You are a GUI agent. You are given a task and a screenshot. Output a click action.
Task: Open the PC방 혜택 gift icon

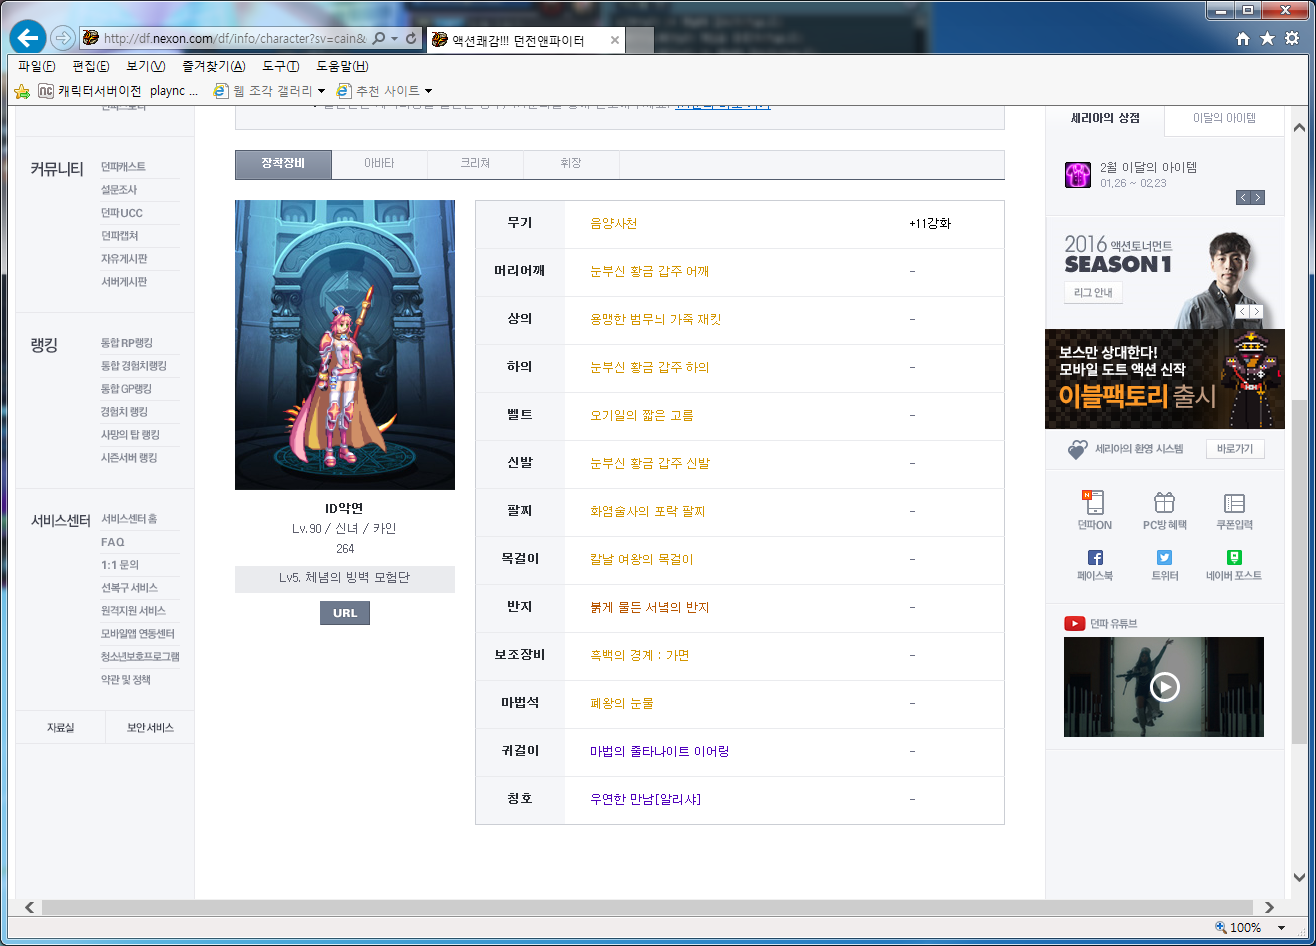(x=1164, y=503)
